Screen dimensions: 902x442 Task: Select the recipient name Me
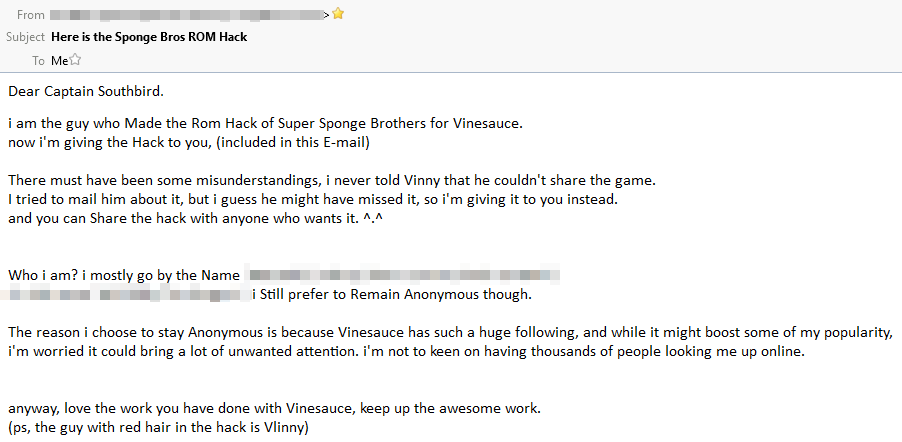point(59,60)
